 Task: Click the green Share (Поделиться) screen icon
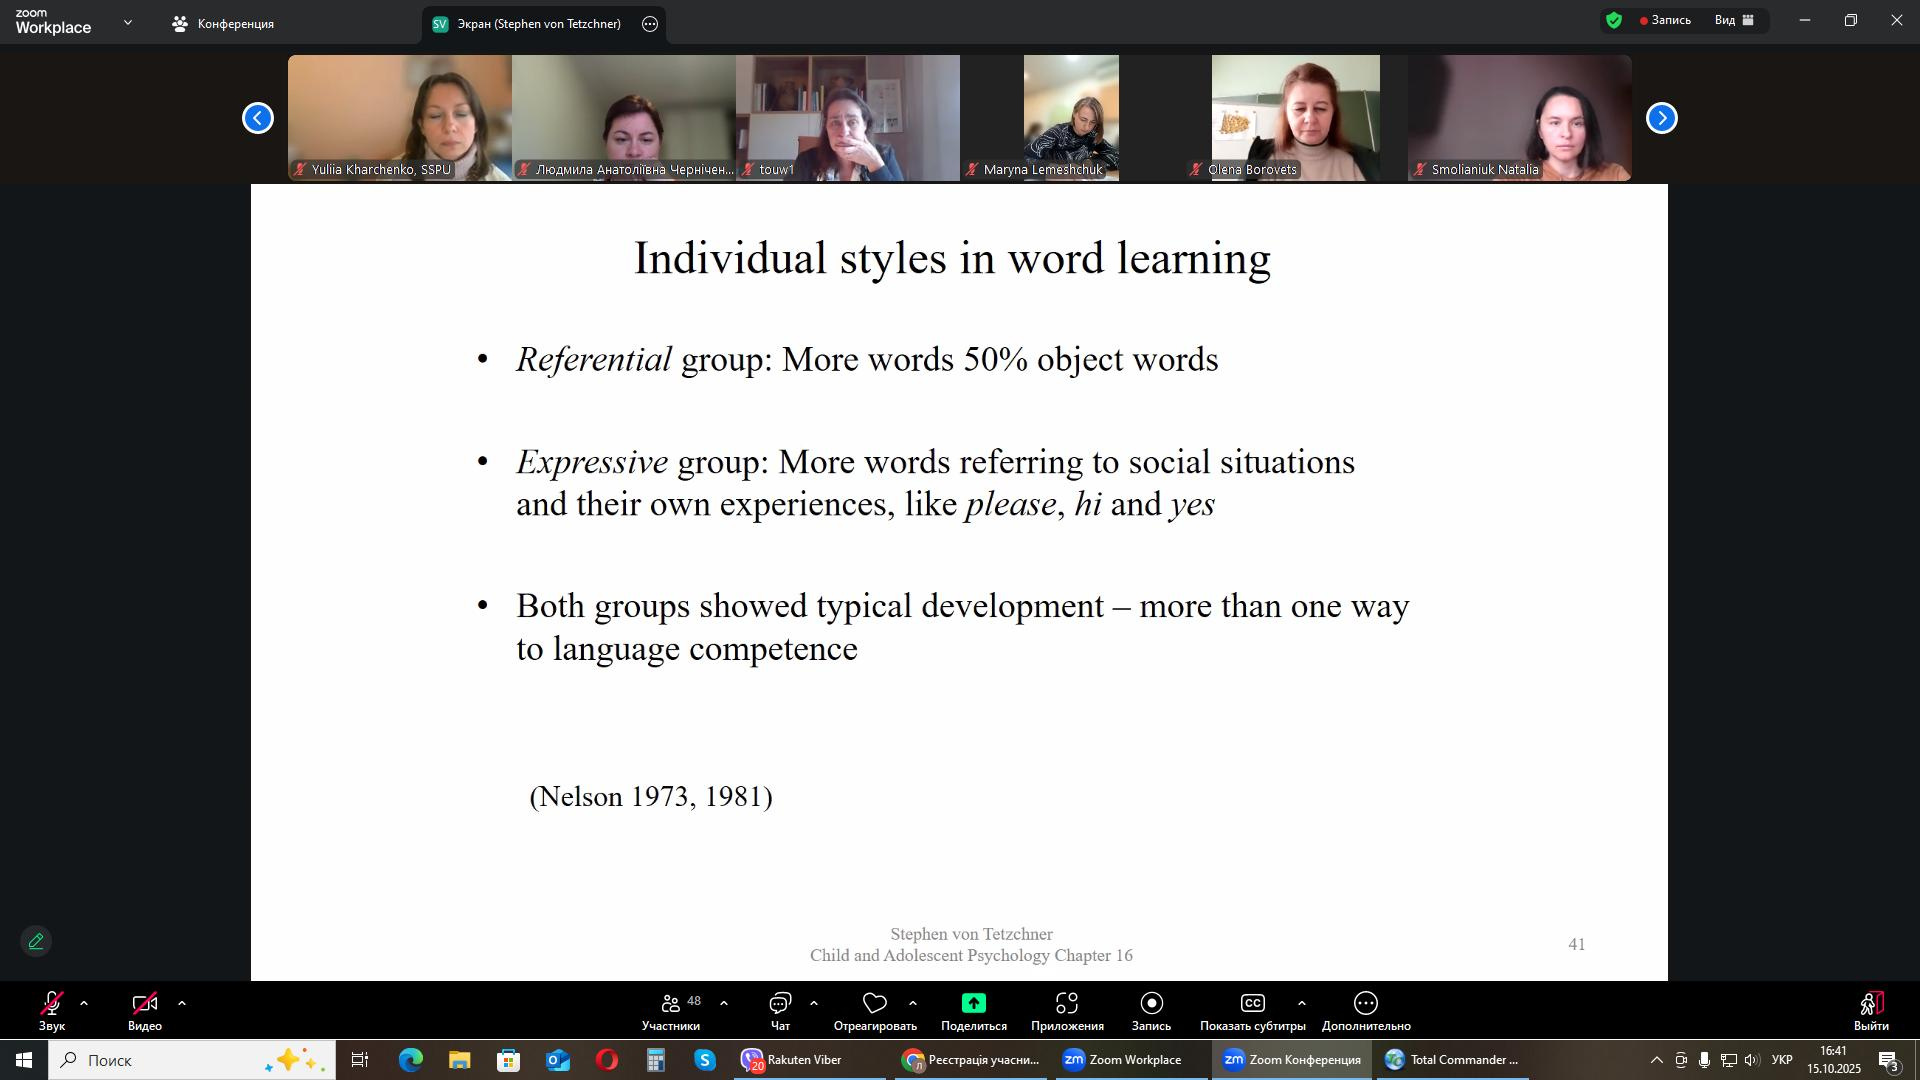pos(973,1003)
